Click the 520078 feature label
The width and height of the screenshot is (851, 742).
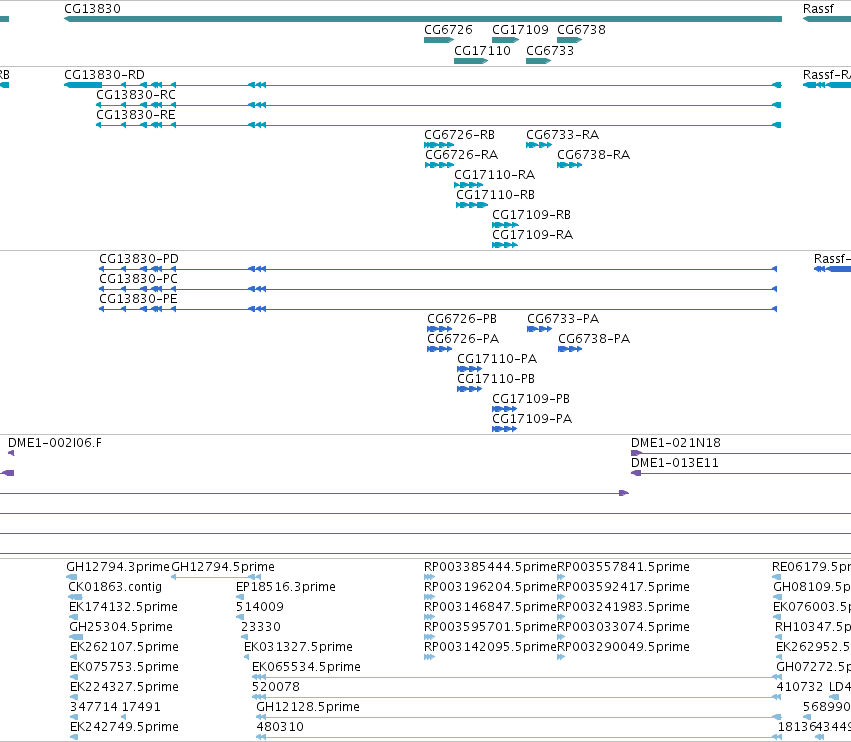tap(276, 687)
